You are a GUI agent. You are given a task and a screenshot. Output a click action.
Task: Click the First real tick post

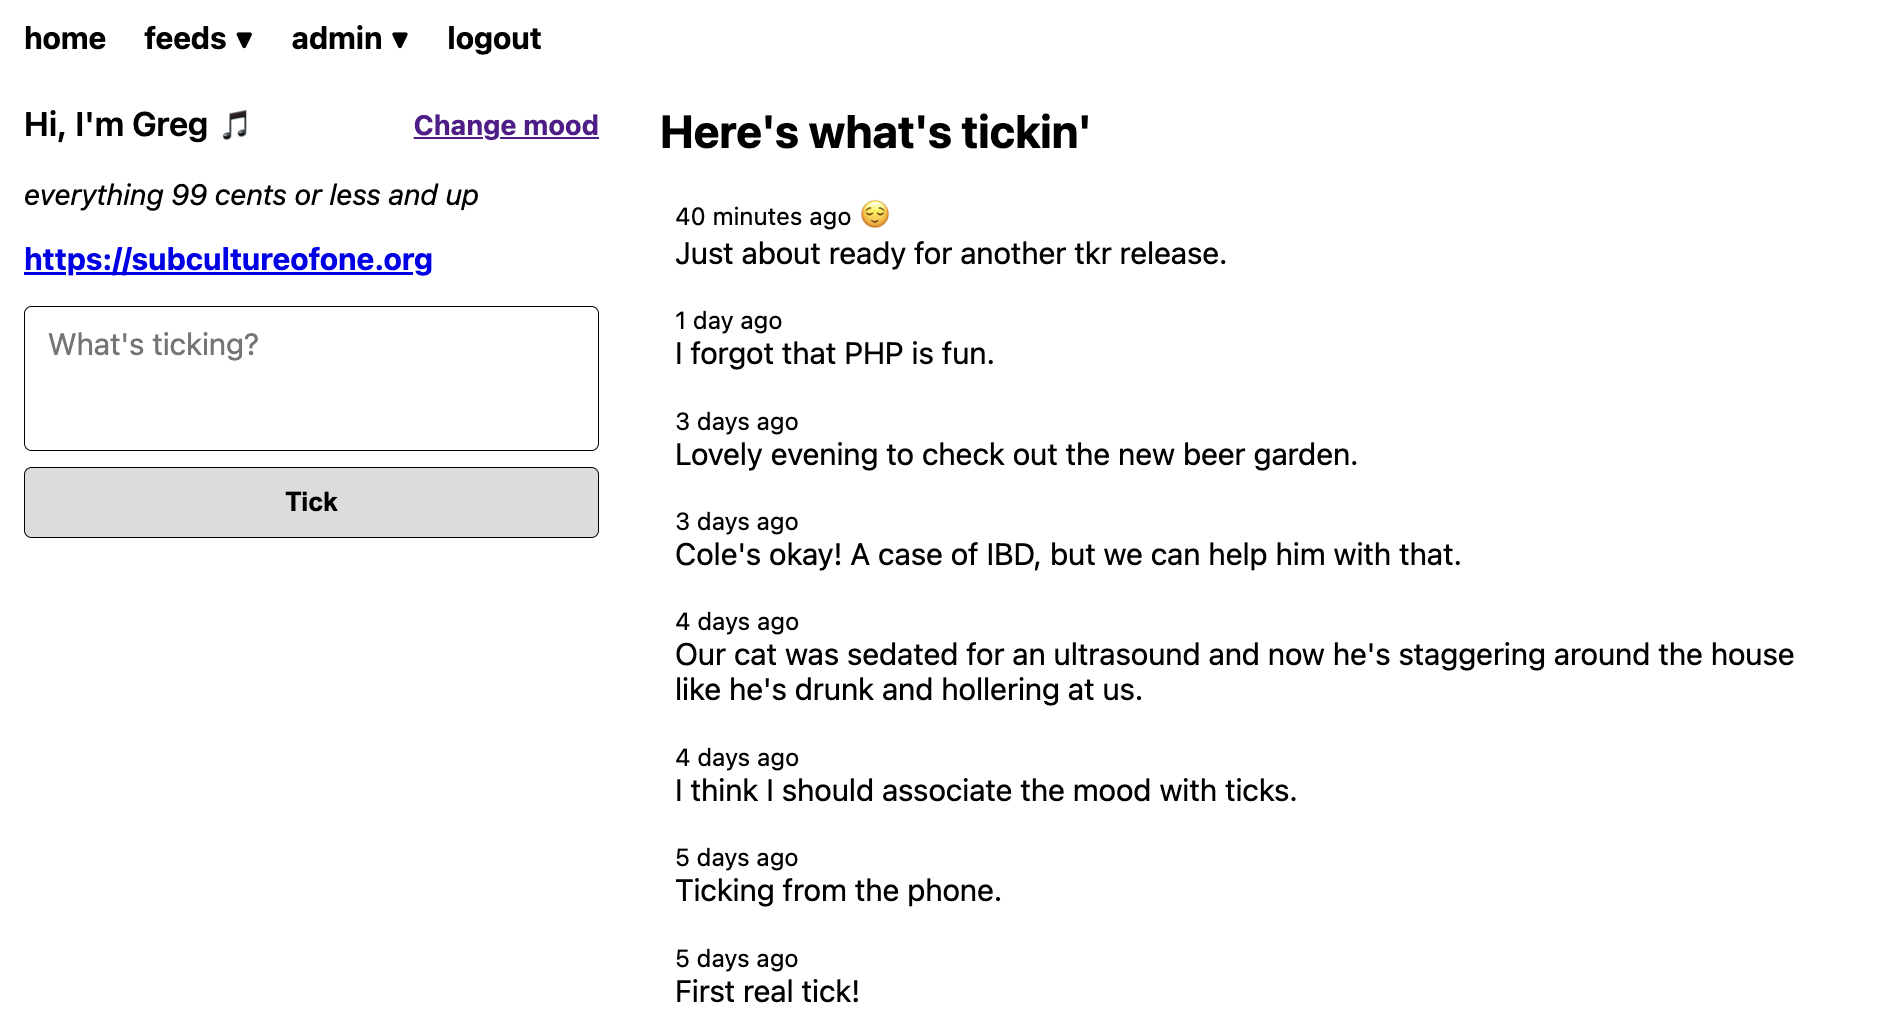pyautogui.click(x=767, y=992)
